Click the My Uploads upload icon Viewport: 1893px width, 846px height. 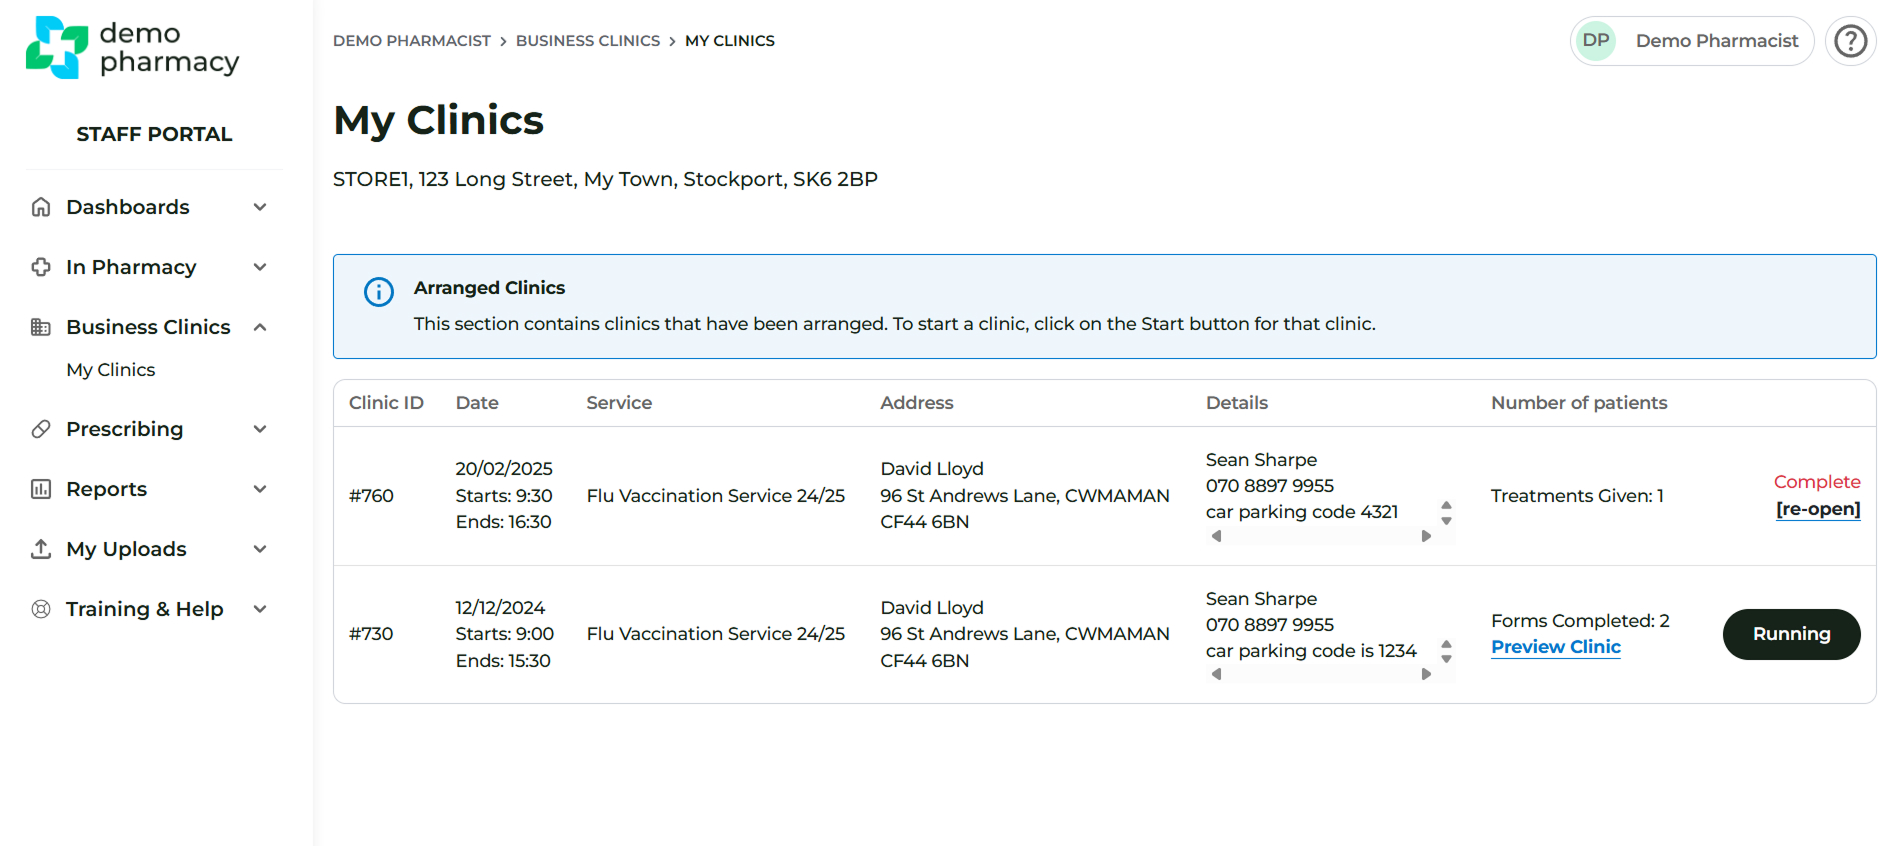point(41,549)
